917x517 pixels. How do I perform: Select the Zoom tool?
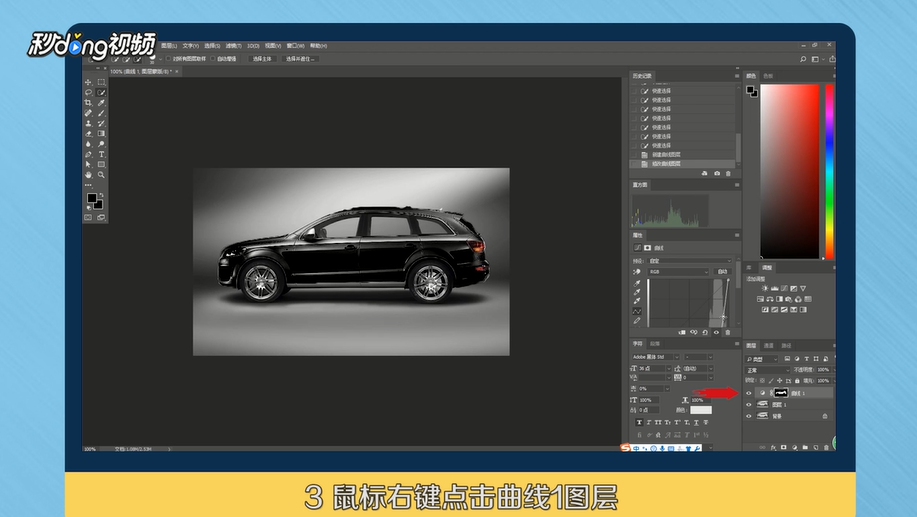pos(101,175)
